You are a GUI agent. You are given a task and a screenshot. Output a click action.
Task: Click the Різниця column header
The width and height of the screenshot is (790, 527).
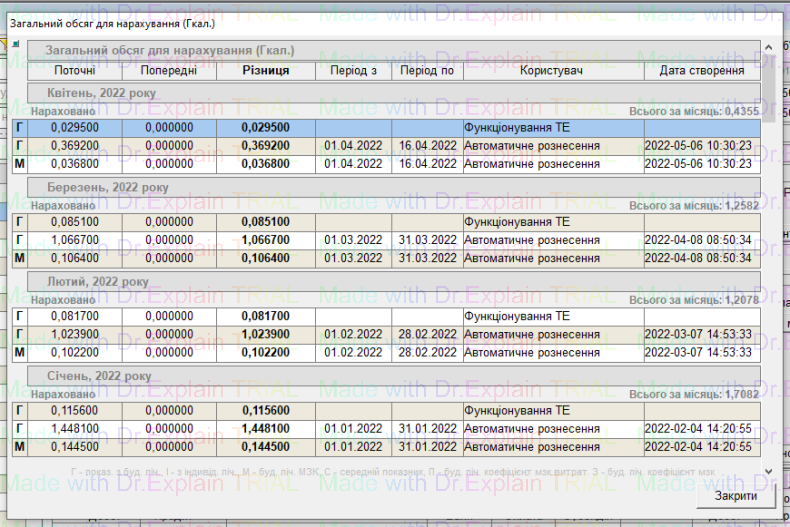(266, 71)
